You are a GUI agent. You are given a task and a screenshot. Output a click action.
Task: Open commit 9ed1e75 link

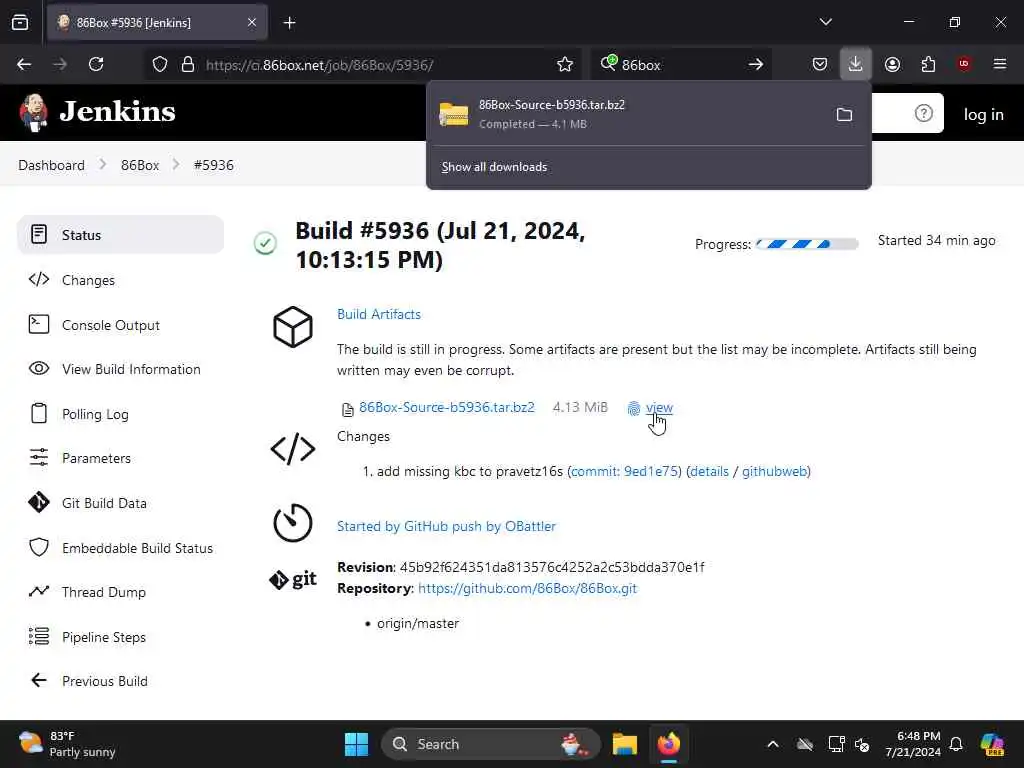tap(626, 472)
